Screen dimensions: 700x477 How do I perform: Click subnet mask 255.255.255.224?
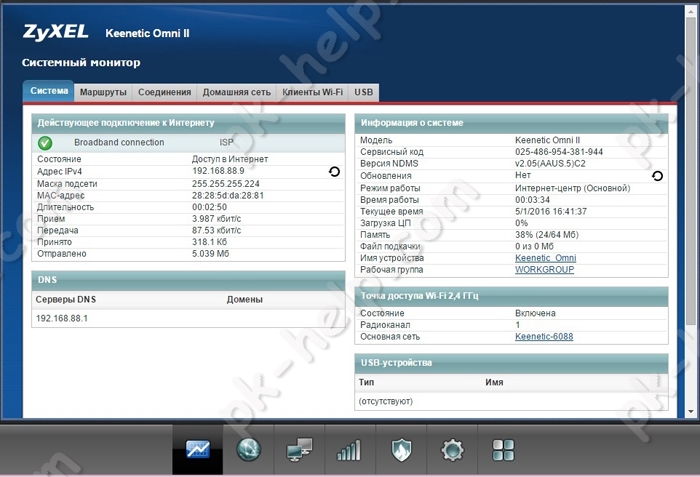[x=226, y=184]
